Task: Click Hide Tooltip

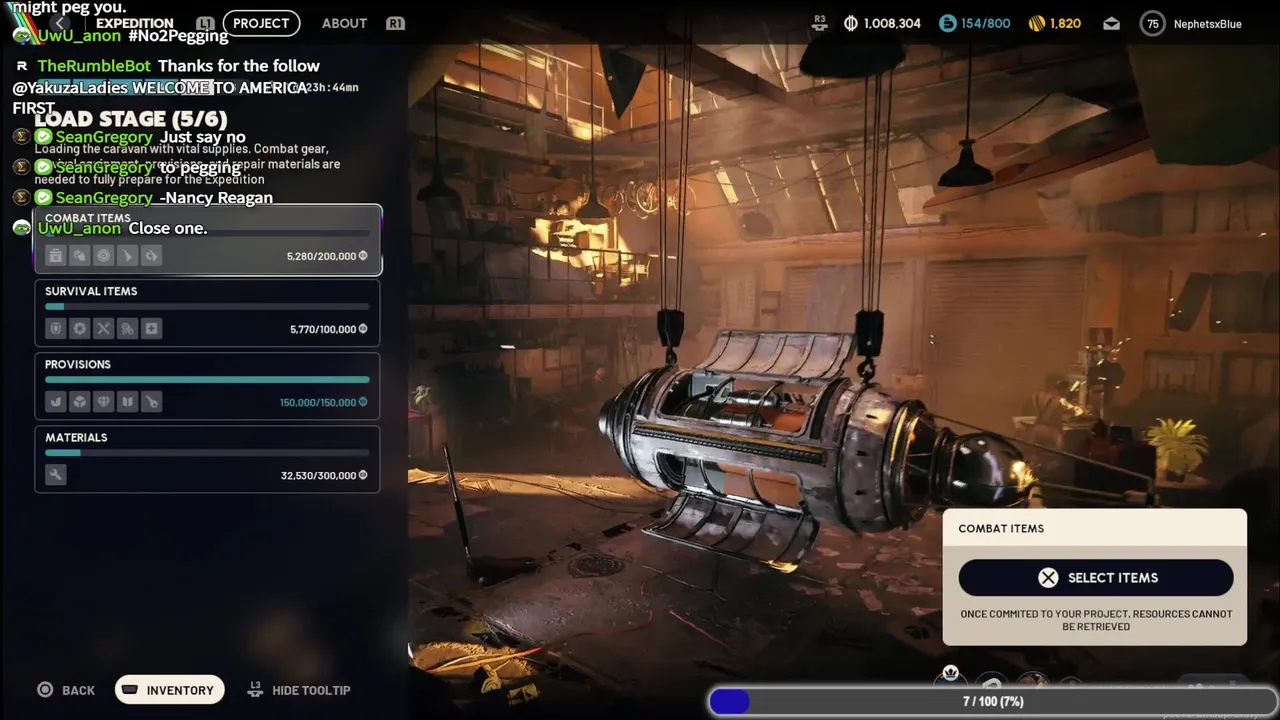Action: [298, 690]
